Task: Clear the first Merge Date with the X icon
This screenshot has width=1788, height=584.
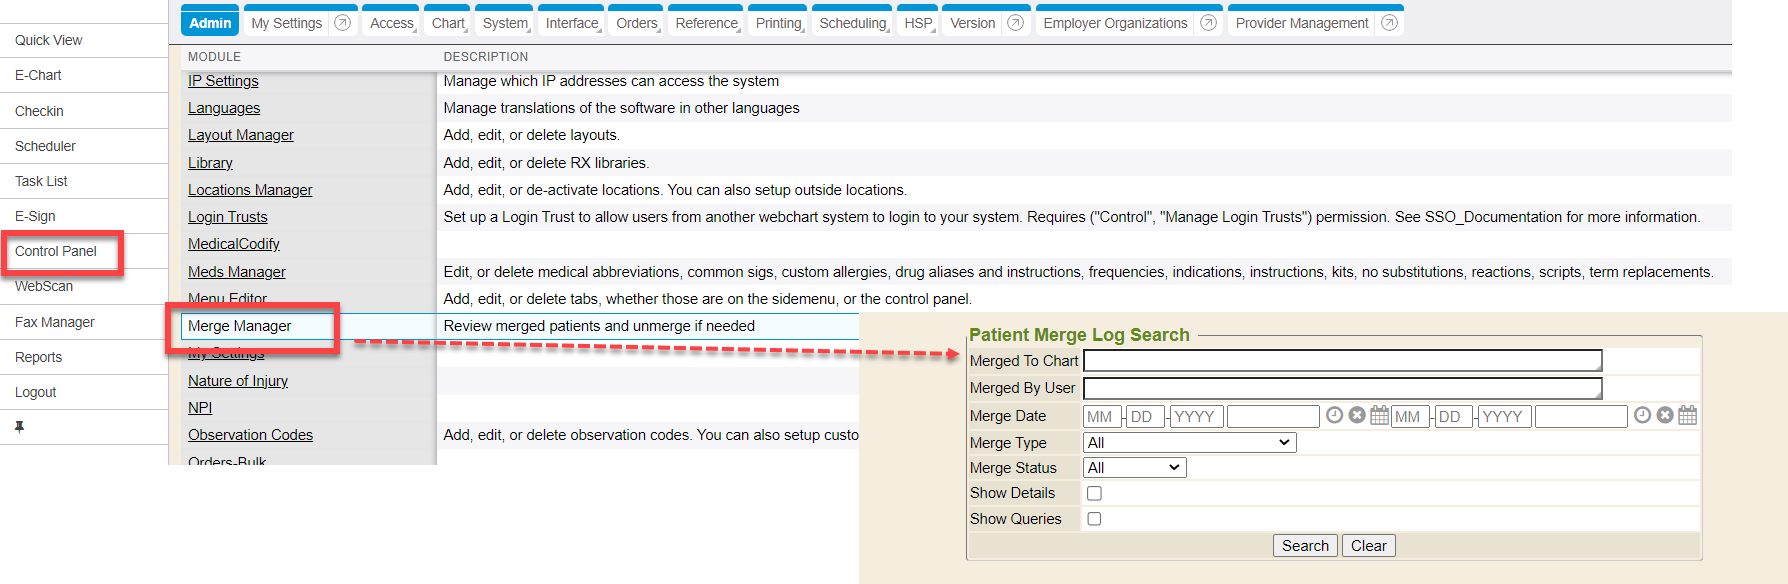Action: [1357, 415]
